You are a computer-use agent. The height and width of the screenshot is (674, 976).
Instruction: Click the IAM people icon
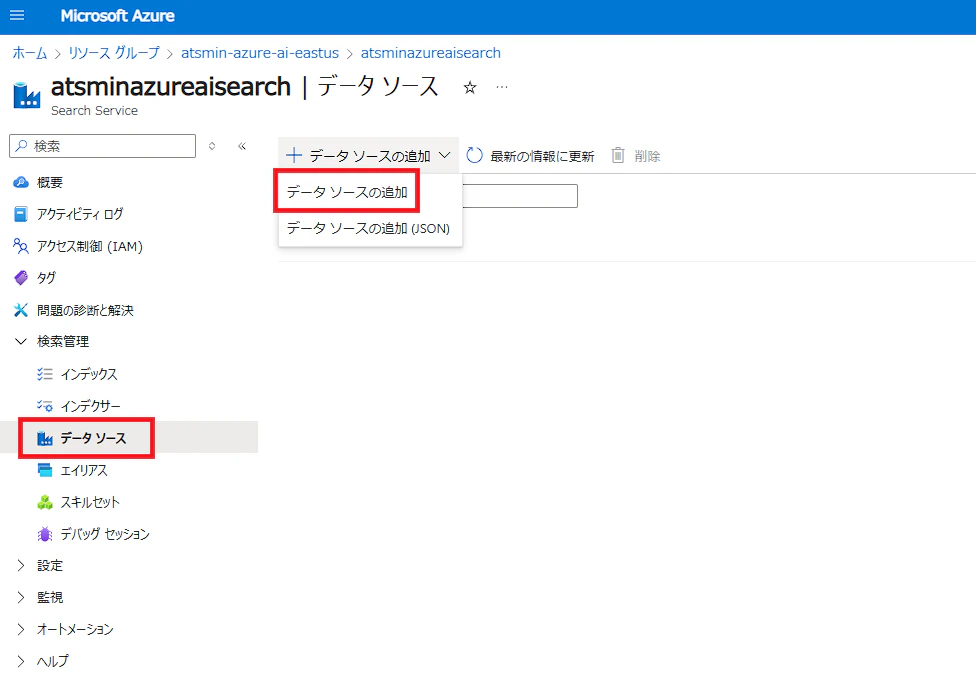[x=21, y=246]
